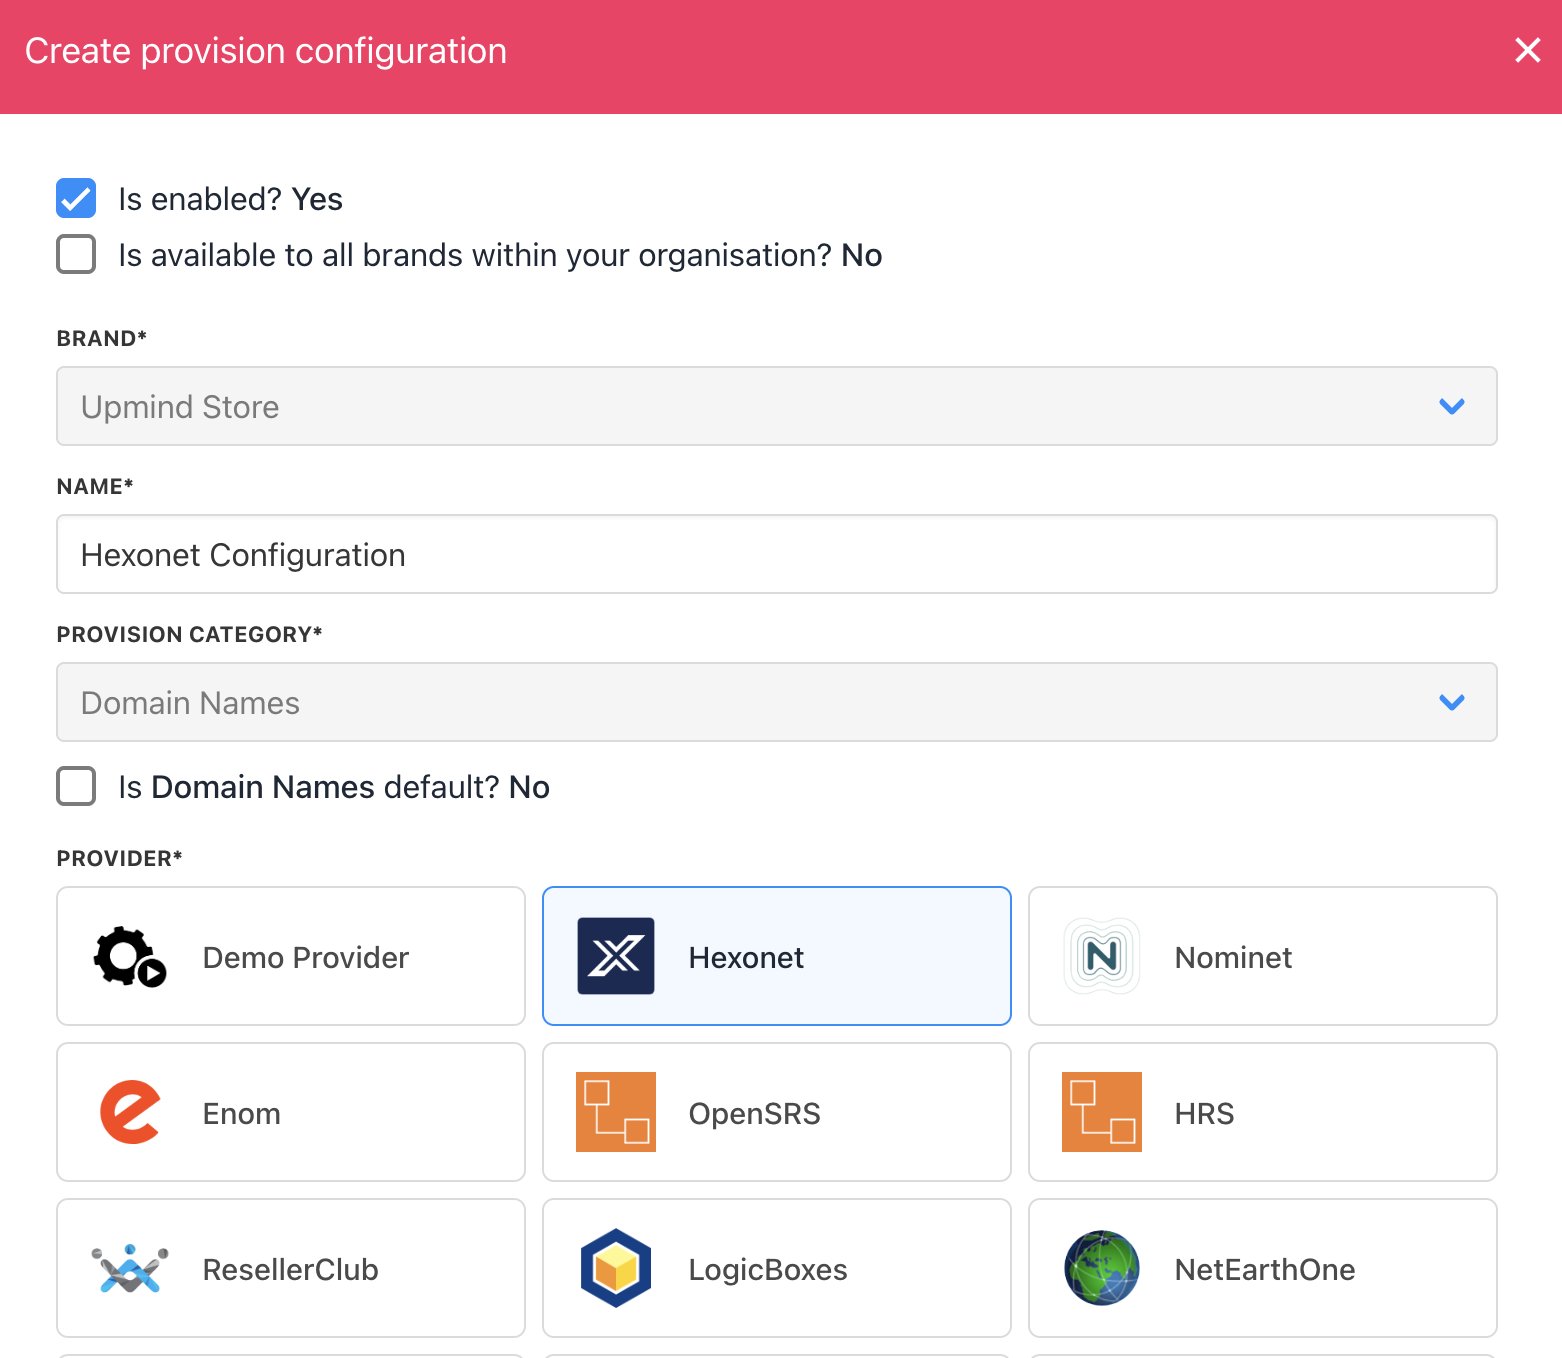Pick the HRS provider label
1562x1358 pixels.
1205,1114
